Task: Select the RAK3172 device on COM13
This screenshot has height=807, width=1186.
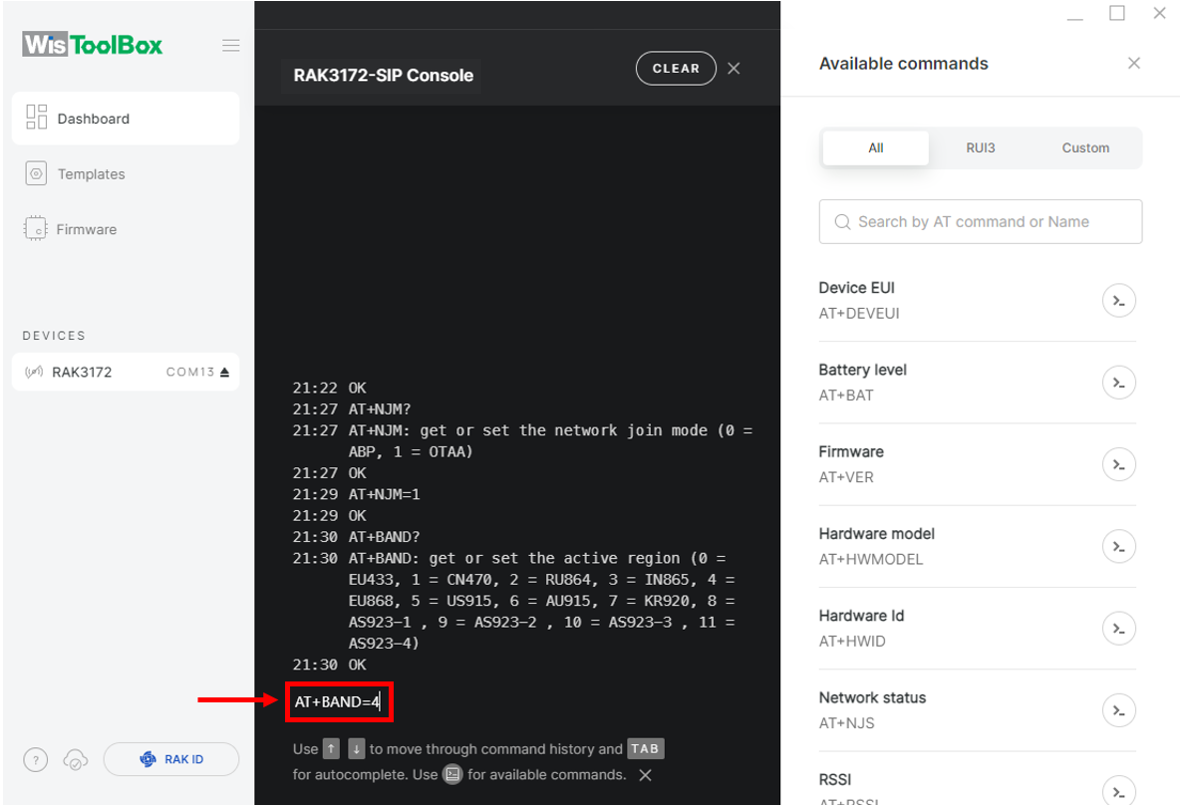Action: (126, 372)
